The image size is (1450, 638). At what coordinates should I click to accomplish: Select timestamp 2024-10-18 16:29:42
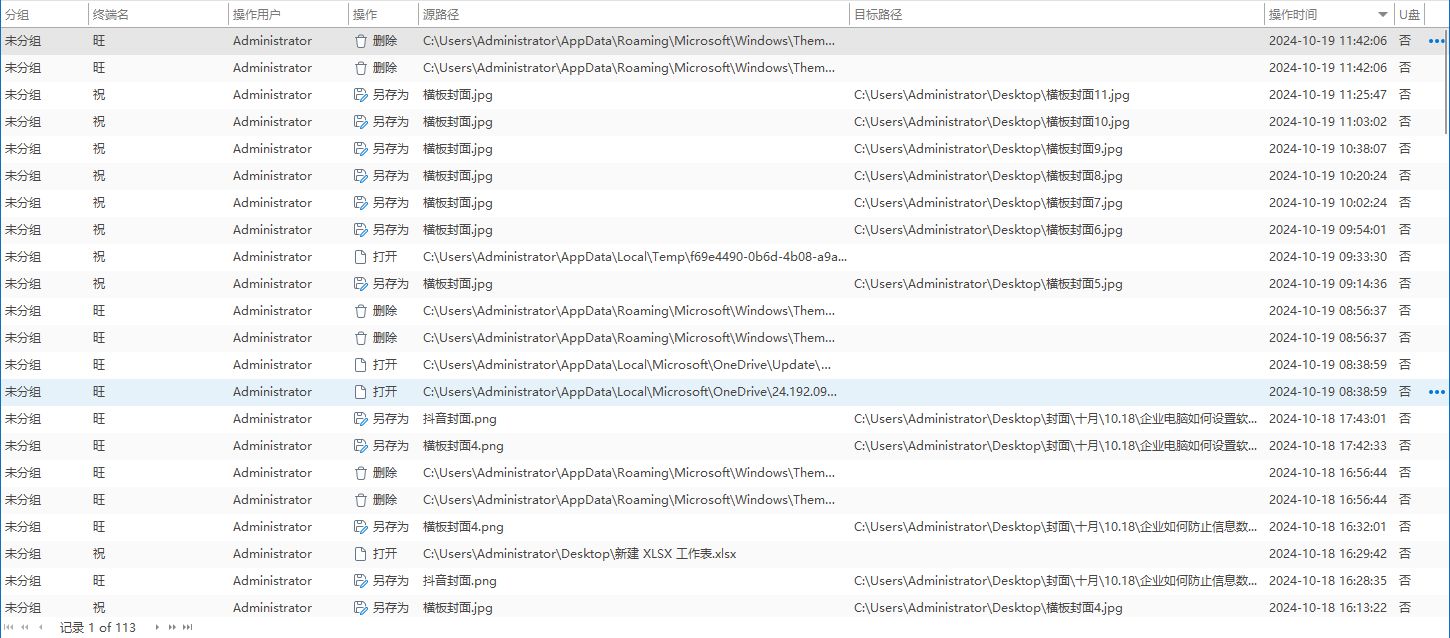point(1327,554)
